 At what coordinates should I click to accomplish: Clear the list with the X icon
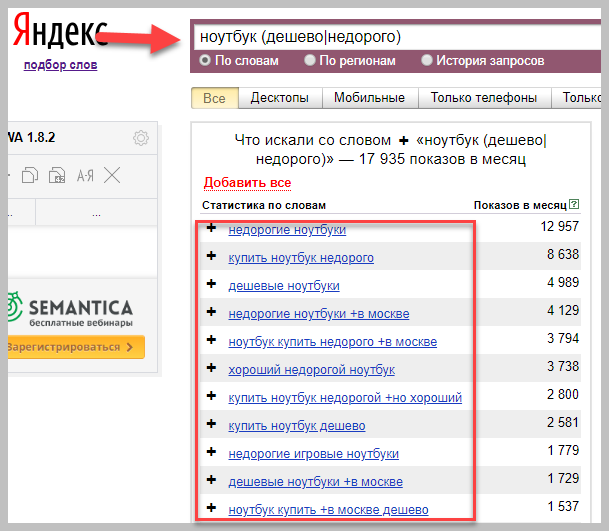[x=112, y=175]
